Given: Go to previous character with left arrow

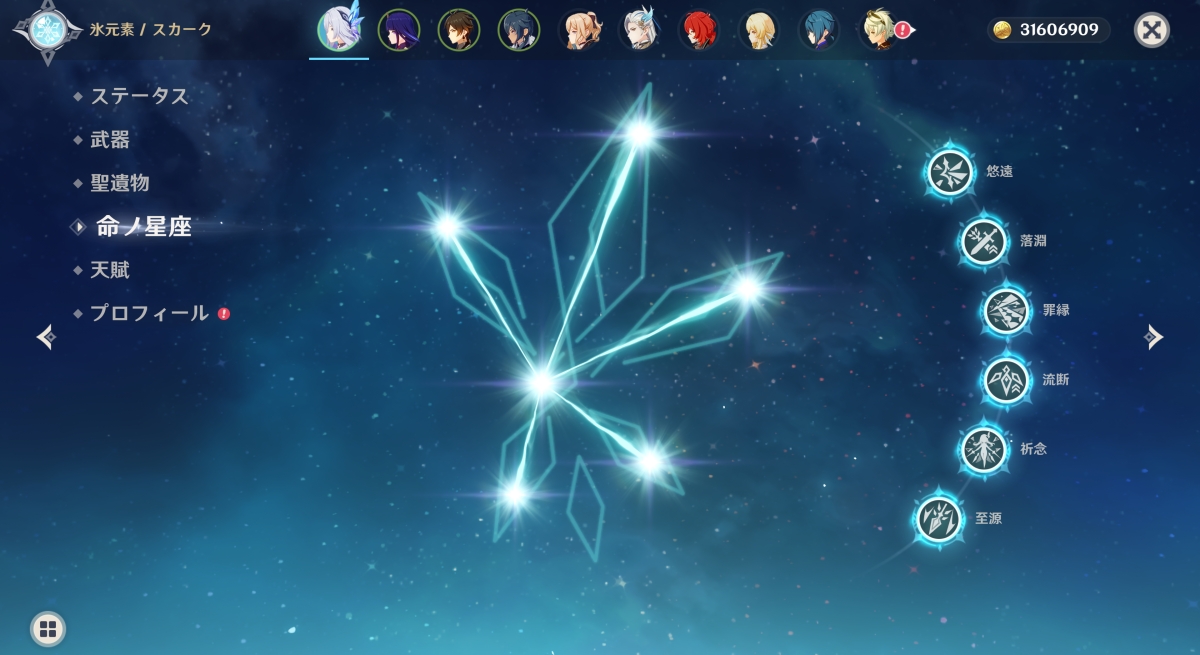Looking at the screenshot, I should pyautogui.click(x=46, y=337).
